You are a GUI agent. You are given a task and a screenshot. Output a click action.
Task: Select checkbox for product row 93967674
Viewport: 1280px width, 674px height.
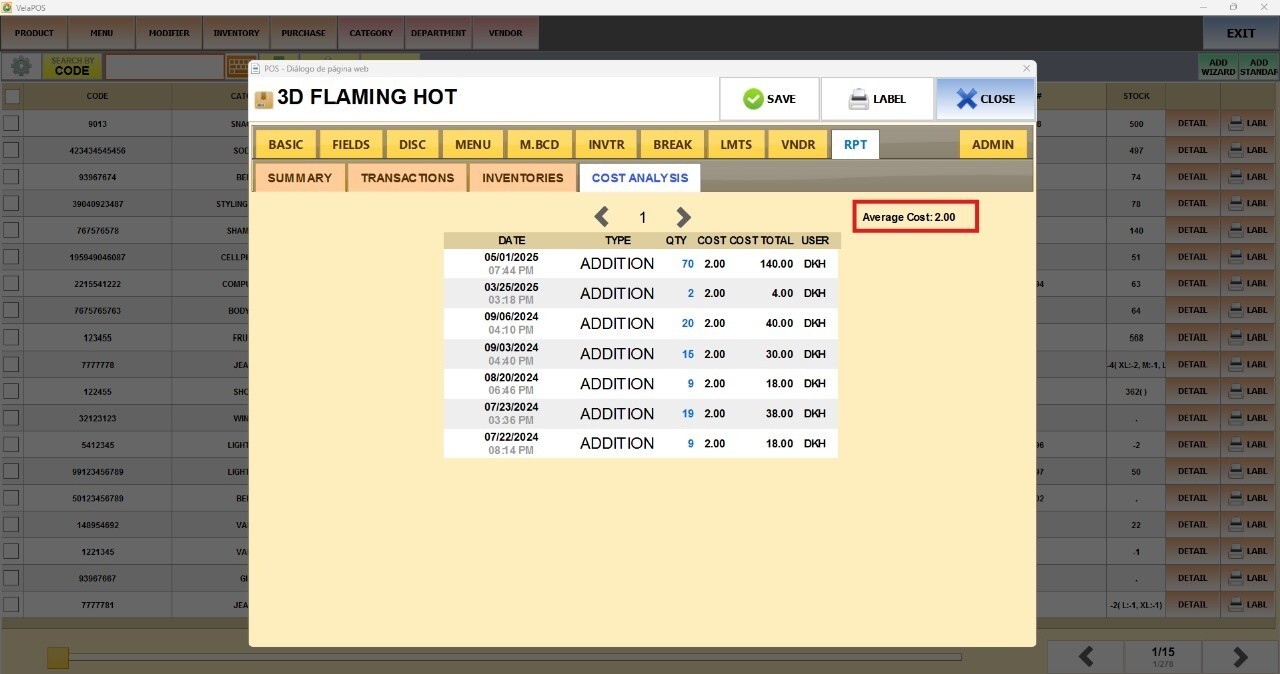(x=12, y=177)
